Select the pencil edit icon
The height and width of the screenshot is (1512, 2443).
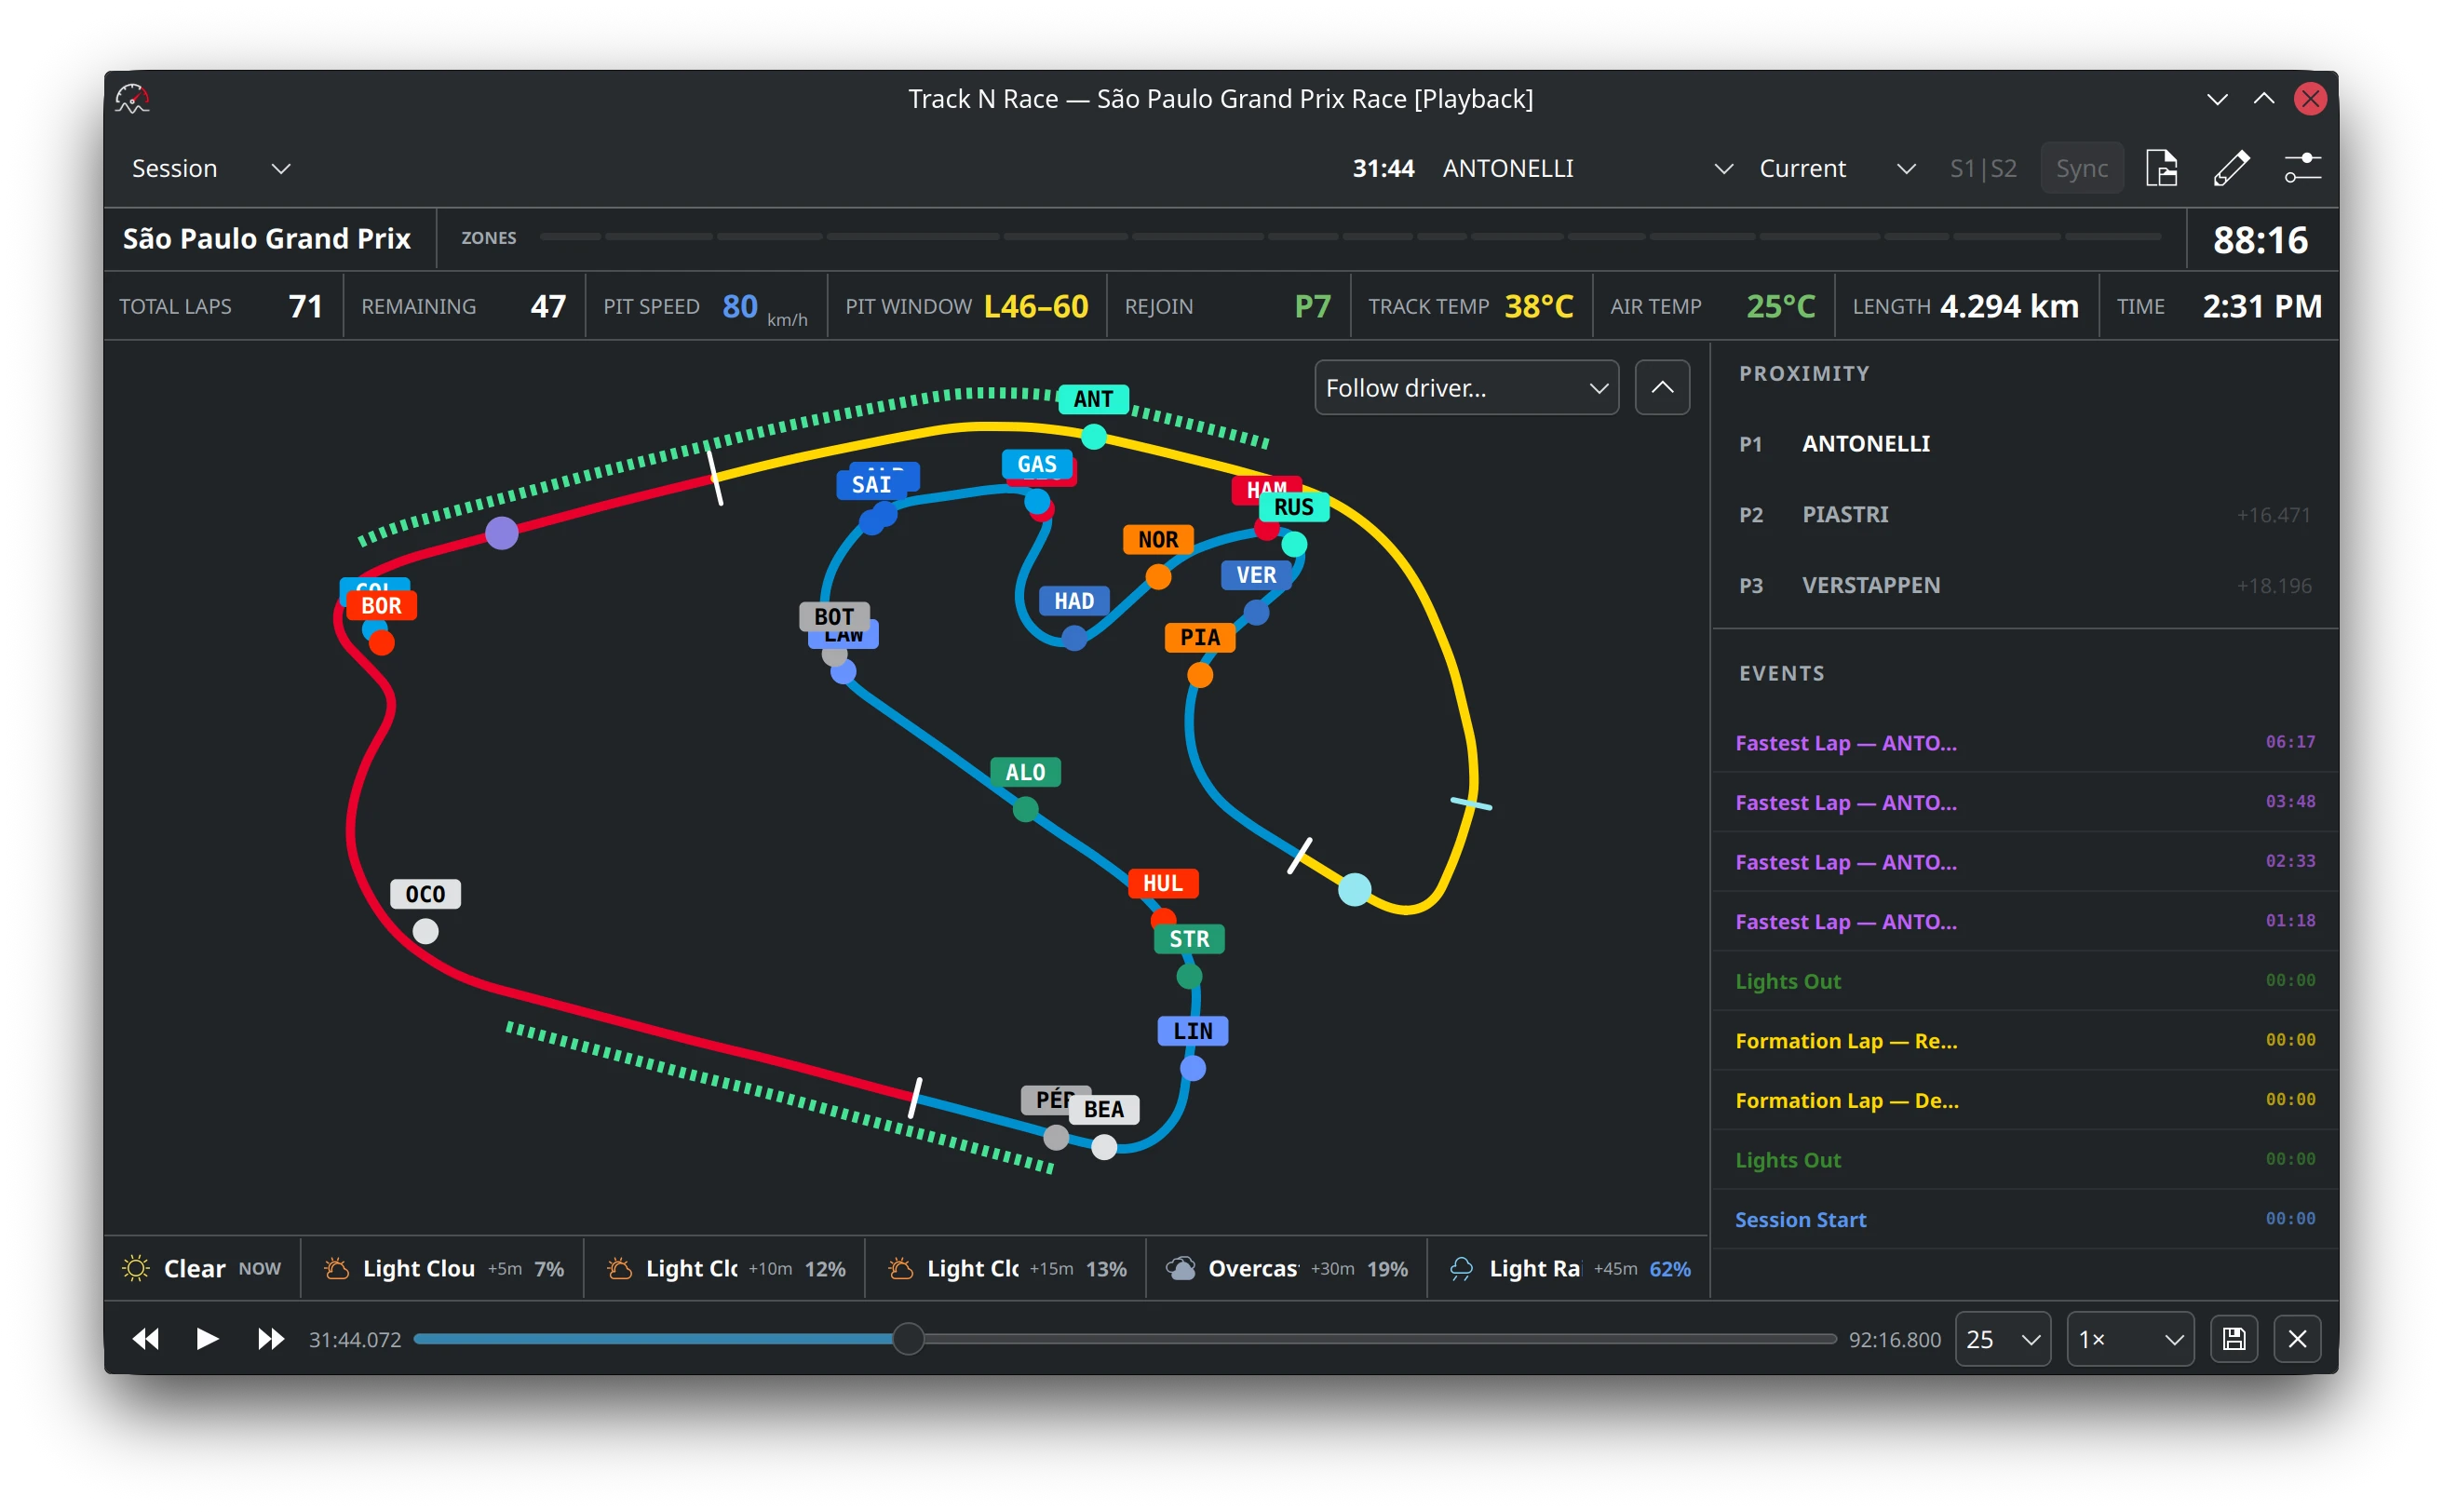pyautogui.click(x=2232, y=168)
